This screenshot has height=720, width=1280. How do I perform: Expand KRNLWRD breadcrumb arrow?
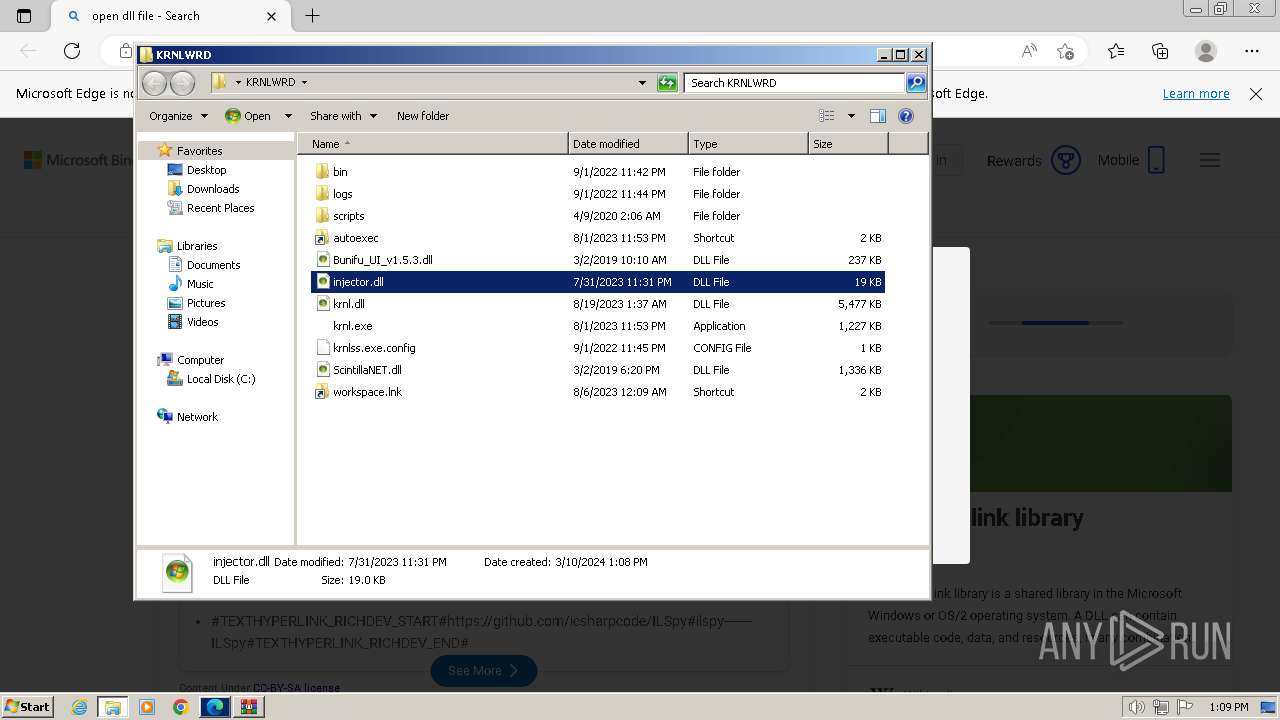coord(304,83)
